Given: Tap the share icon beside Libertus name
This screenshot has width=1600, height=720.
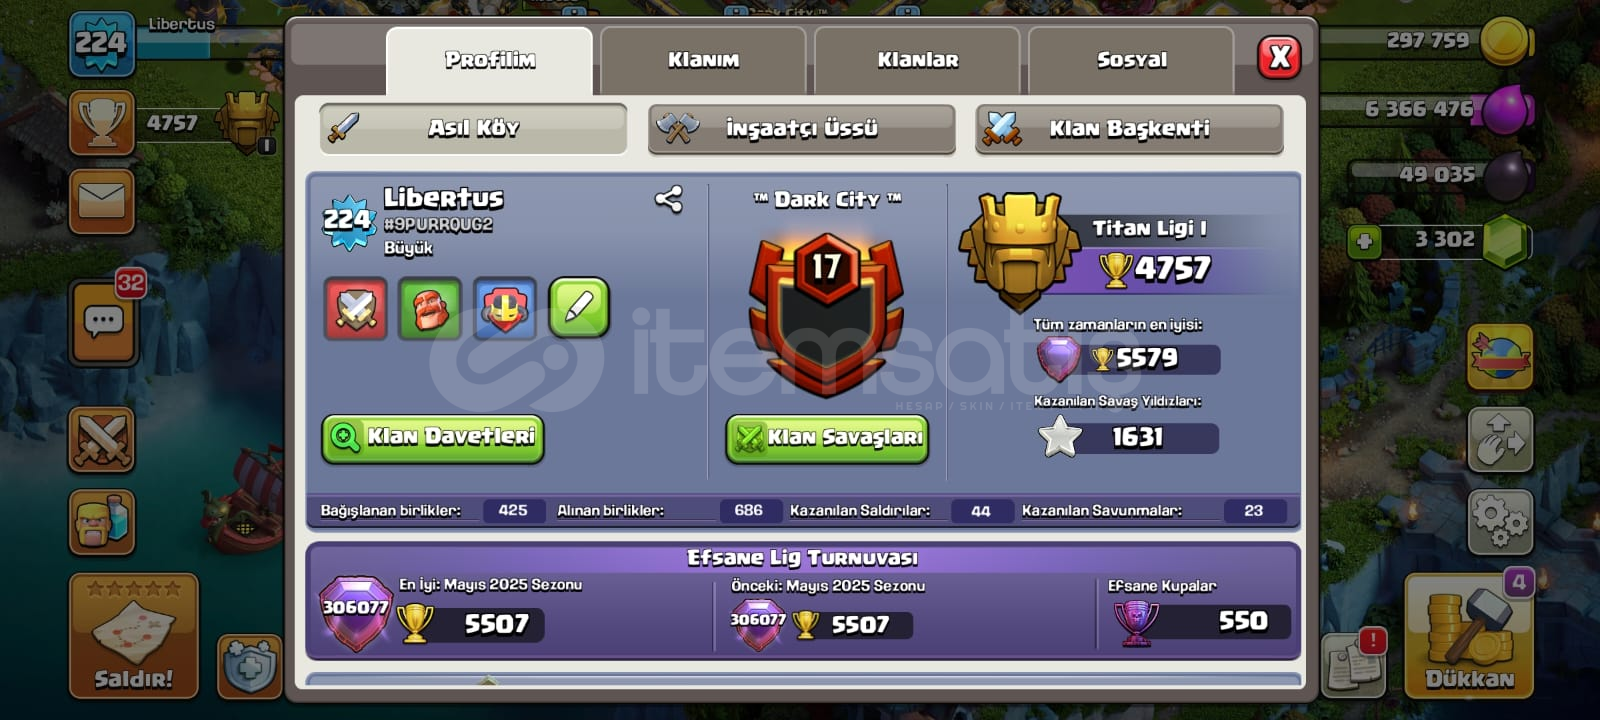Looking at the screenshot, I should pyautogui.click(x=668, y=200).
